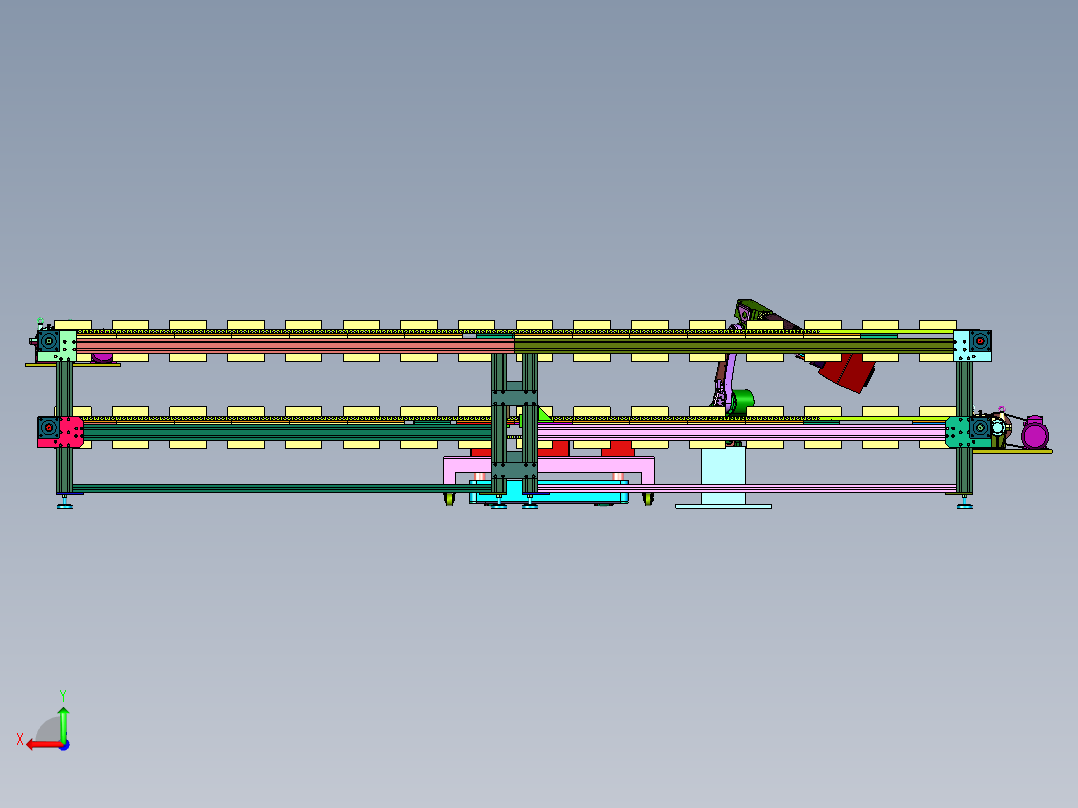Select the pink lower conveyor beam
1078x808 pixels.
pyautogui.click(x=741, y=433)
